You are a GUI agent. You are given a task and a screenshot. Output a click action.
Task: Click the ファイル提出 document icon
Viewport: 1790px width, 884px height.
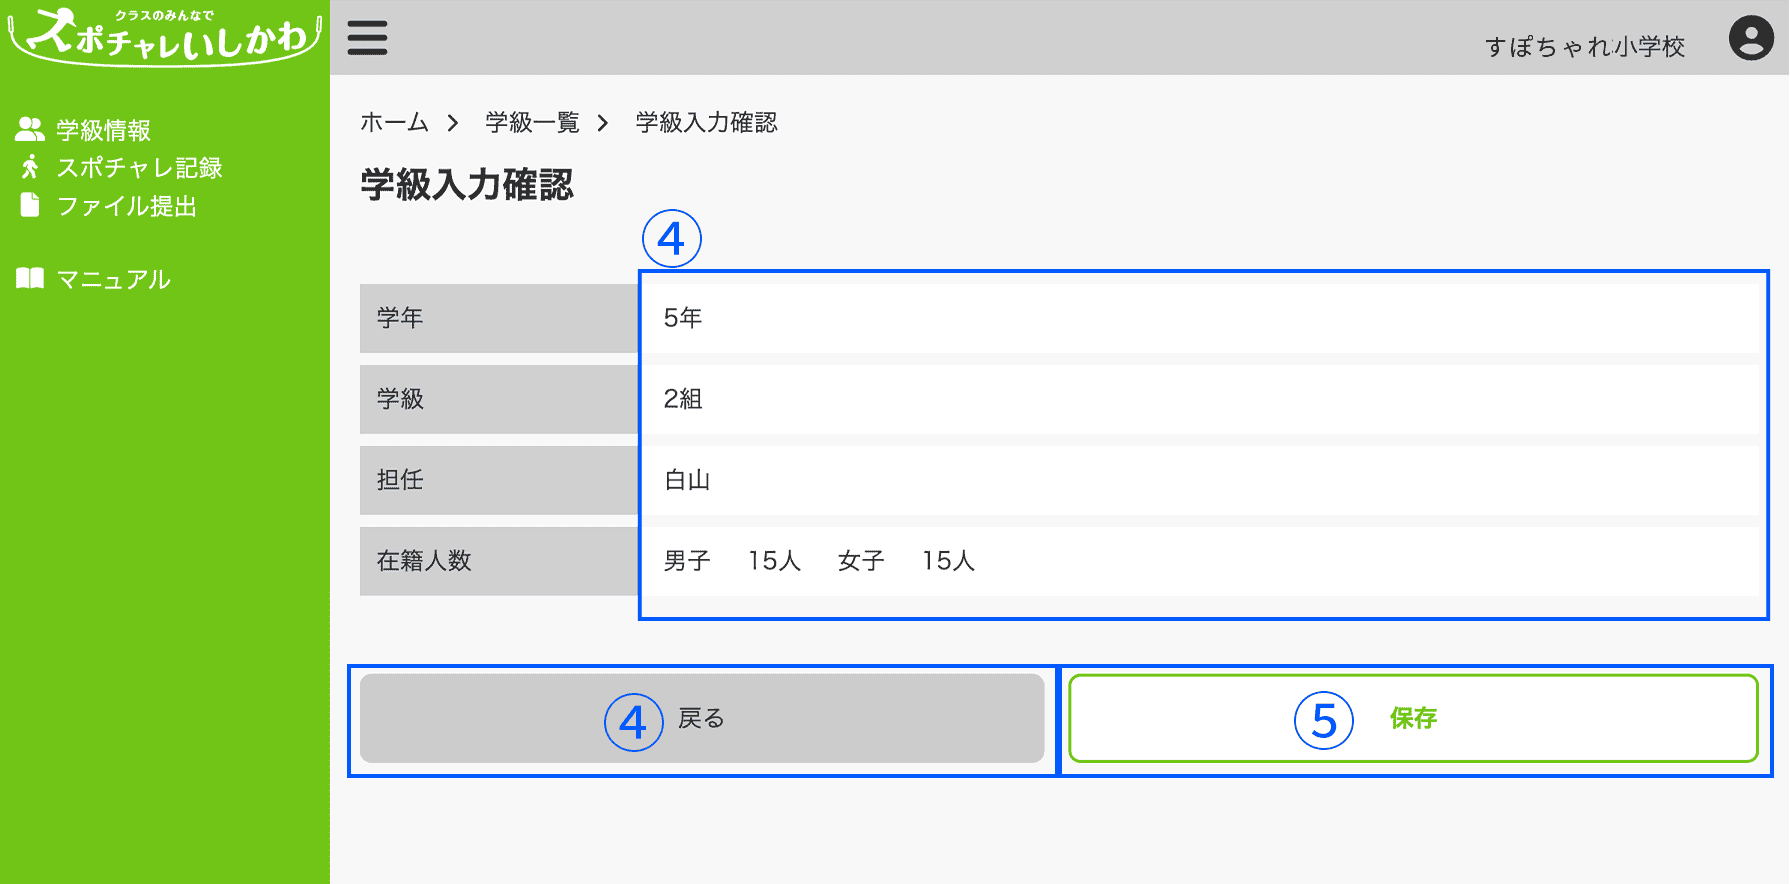coord(30,205)
